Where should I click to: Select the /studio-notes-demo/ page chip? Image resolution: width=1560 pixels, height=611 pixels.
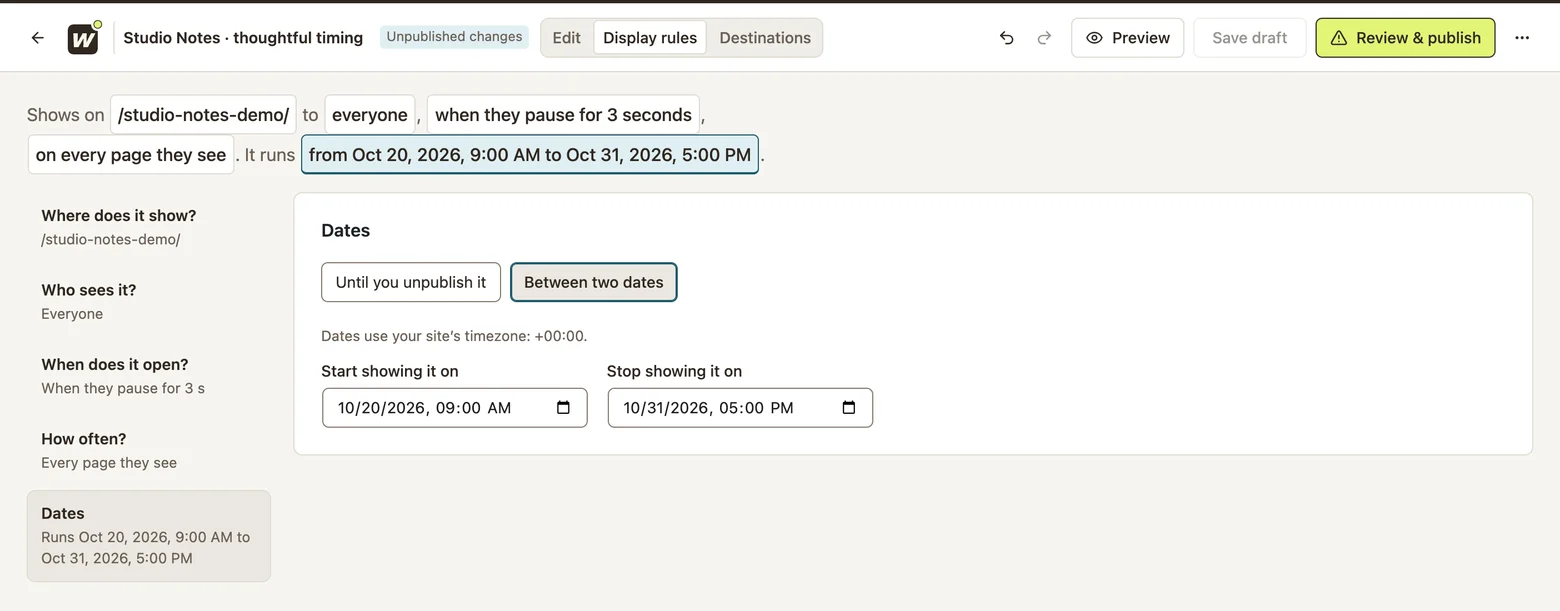click(203, 115)
